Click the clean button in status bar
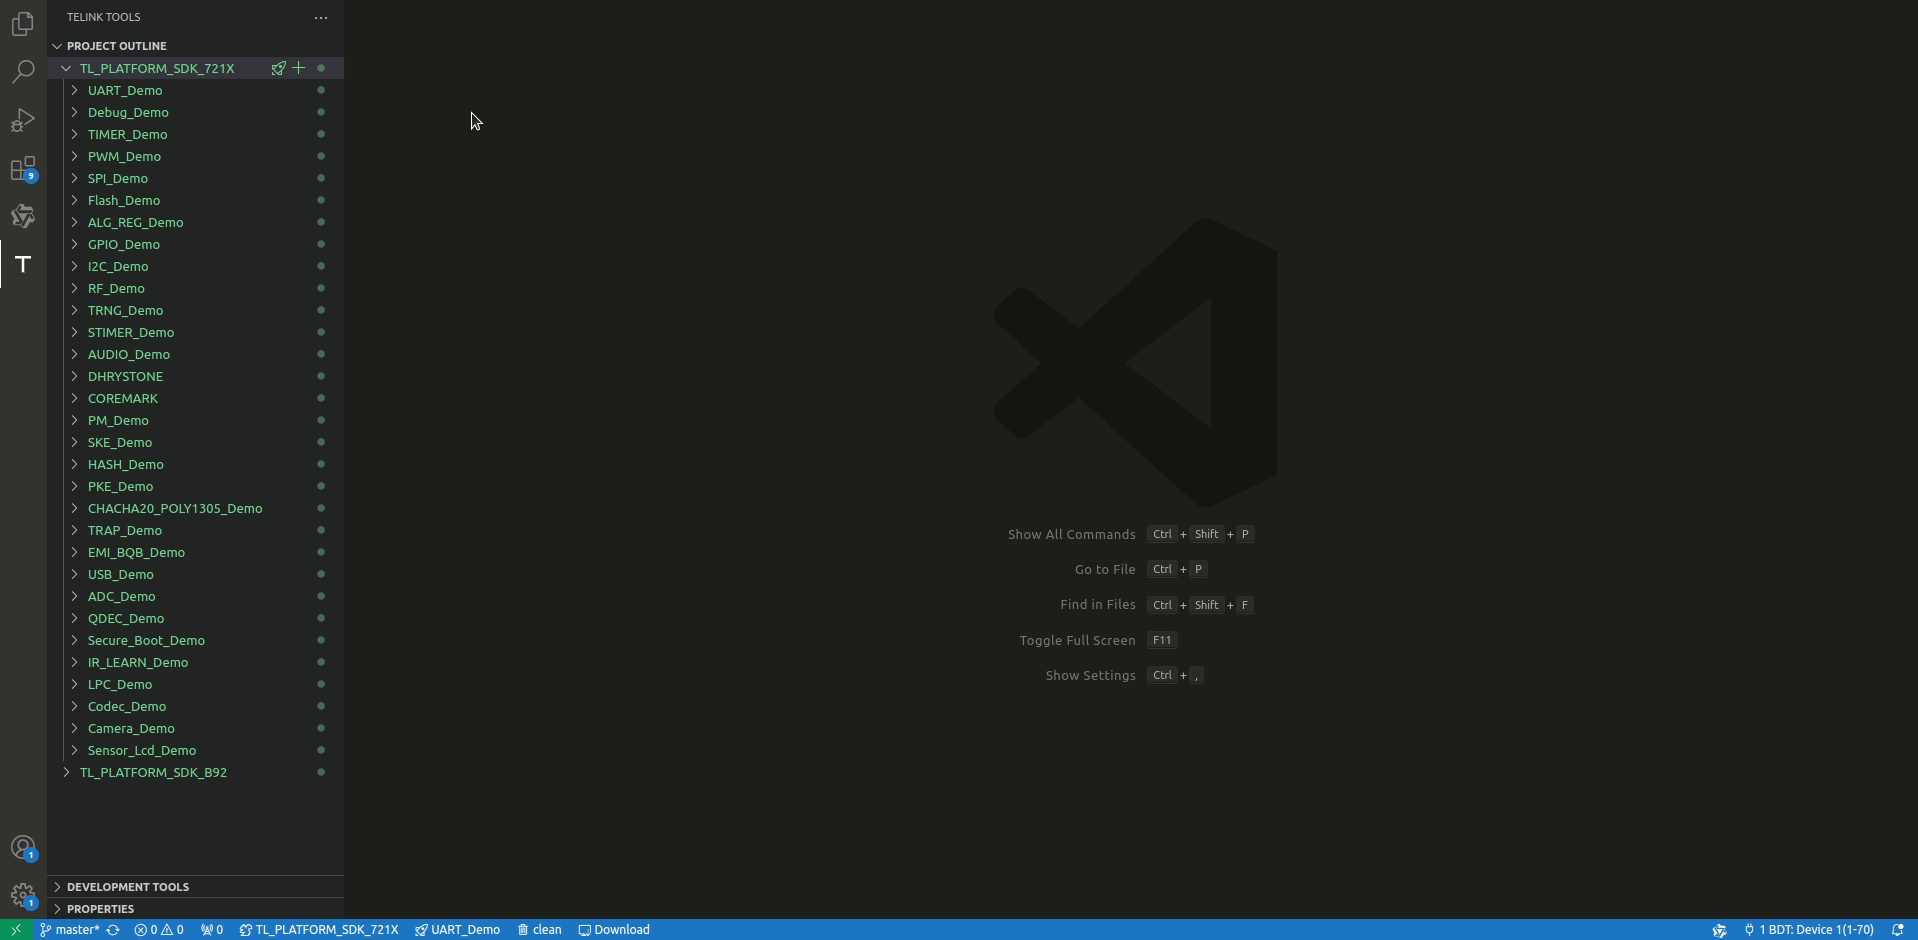Image resolution: width=1918 pixels, height=940 pixels. (540, 930)
